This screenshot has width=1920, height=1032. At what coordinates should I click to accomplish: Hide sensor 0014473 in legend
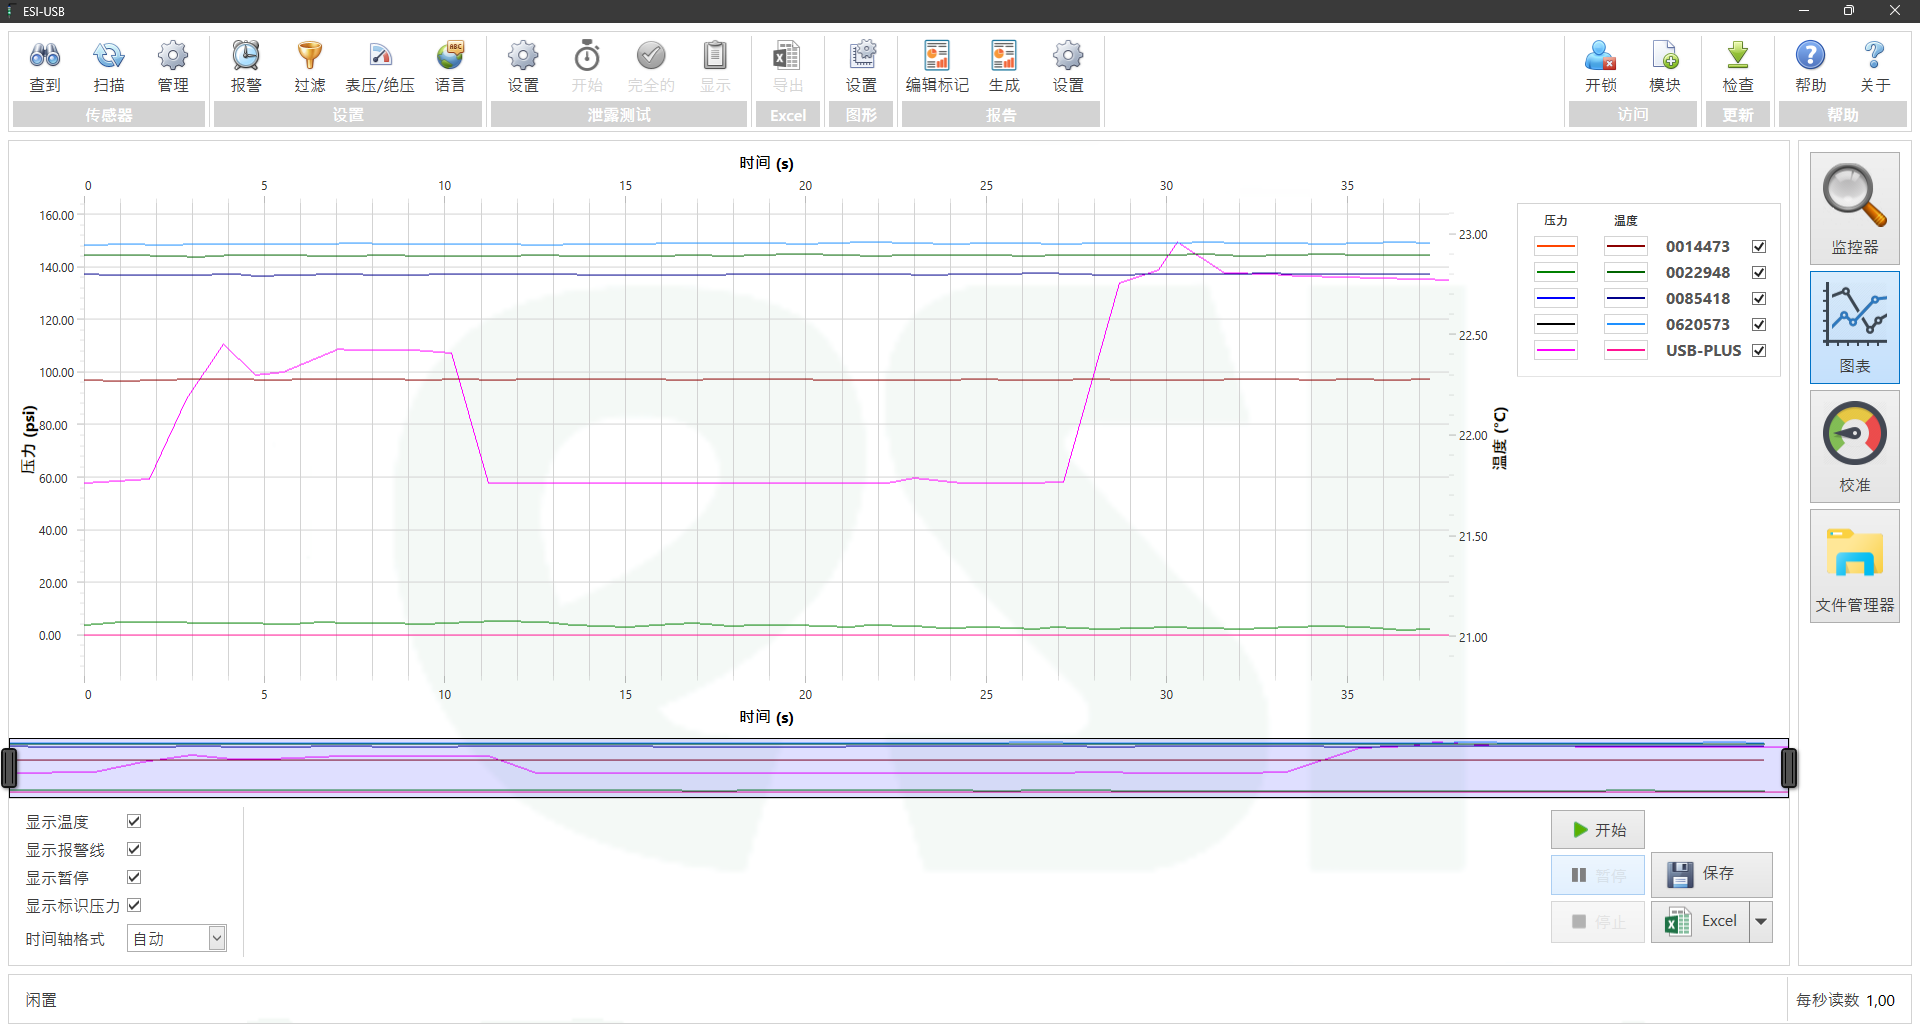coord(1759,247)
